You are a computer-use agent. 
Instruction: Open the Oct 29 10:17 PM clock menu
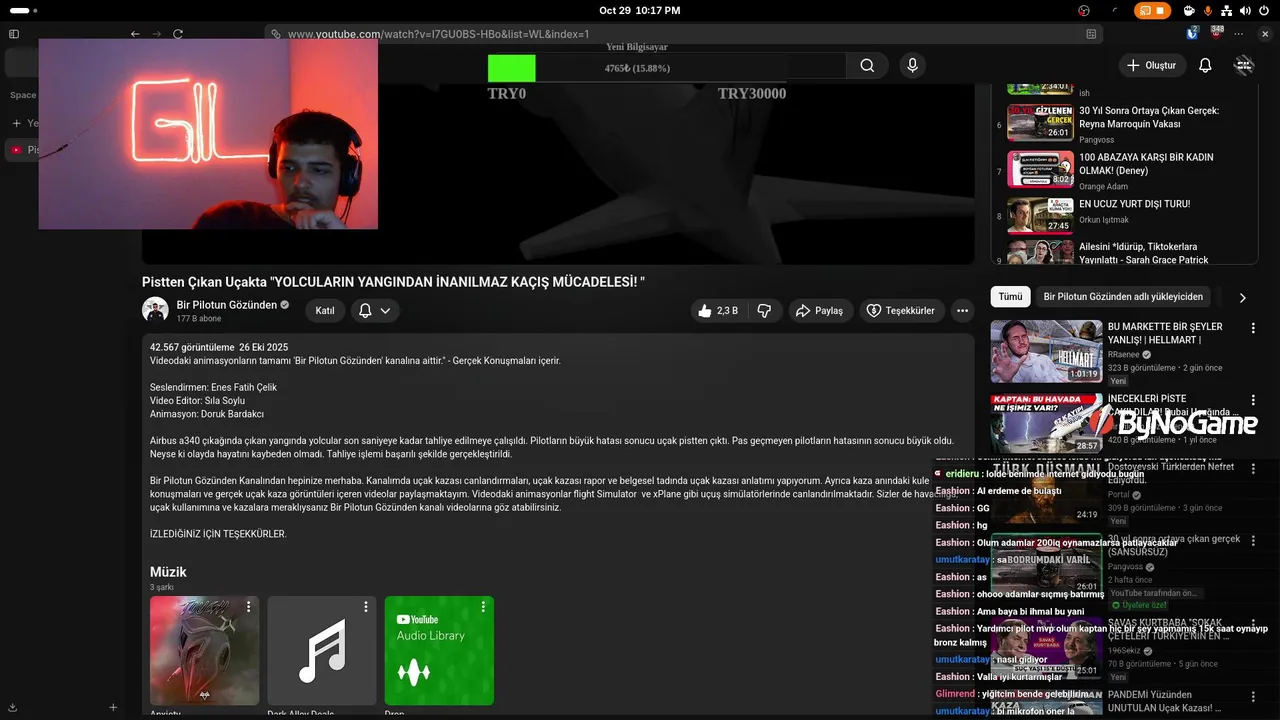pos(639,10)
